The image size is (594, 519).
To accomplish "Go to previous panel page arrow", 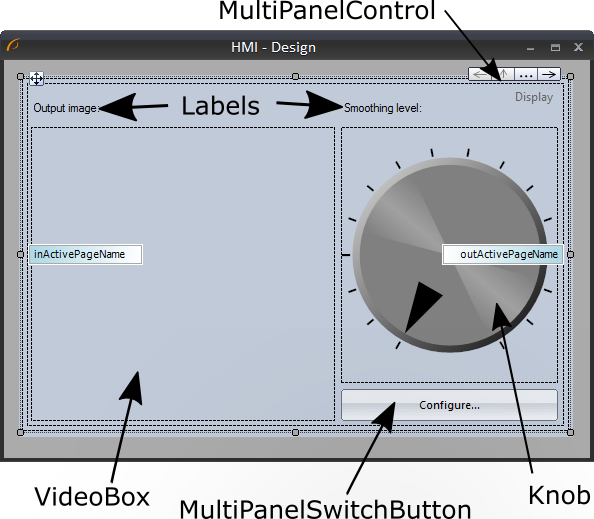I will pos(480,74).
